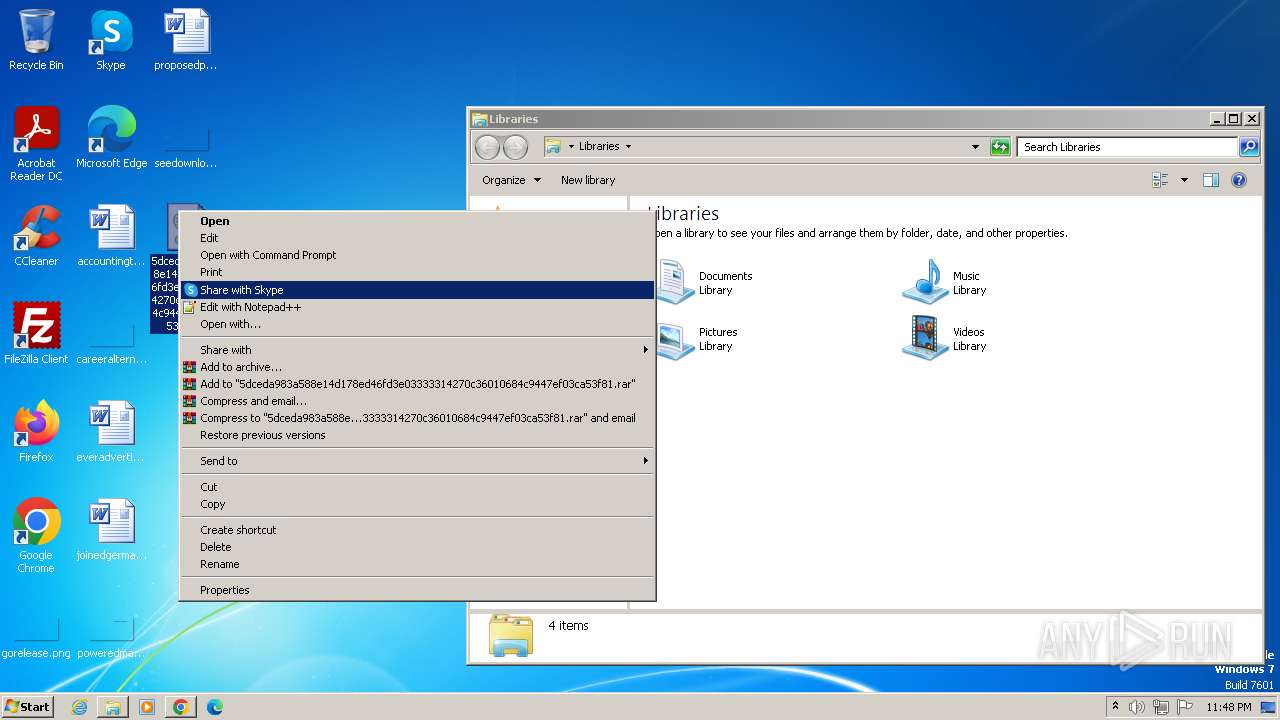Image resolution: width=1280 pixels, height=720 pixels.
Task: Choose Rename from context menu
Action: (416, 564)
